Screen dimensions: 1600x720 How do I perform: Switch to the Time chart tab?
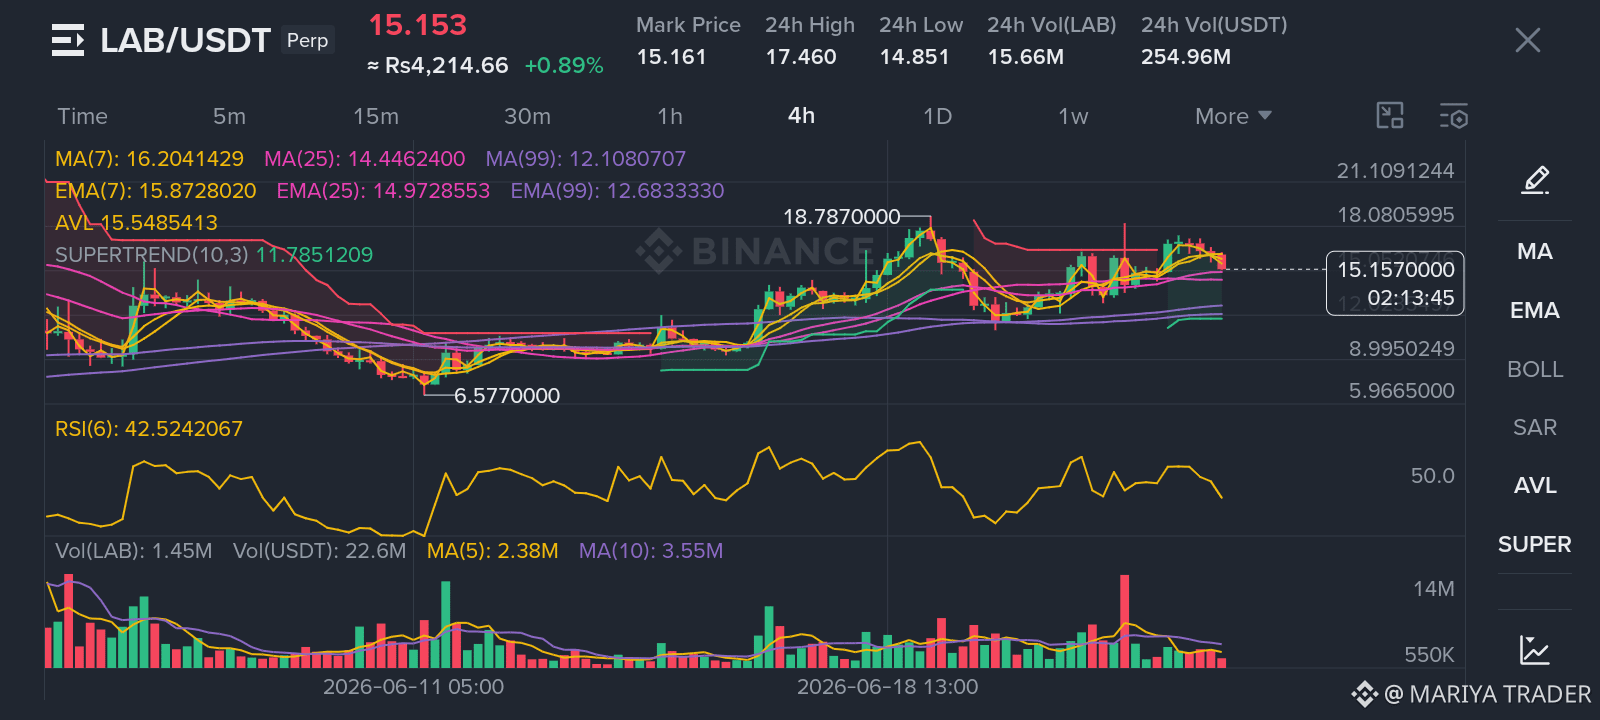click(82, 116)
